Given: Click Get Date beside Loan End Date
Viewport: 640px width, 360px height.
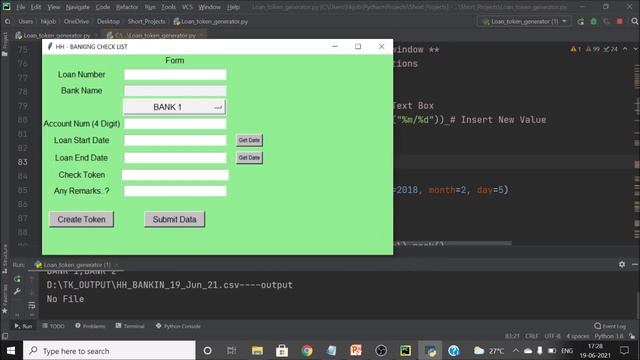Looking at the screenshot, I should (249, 158).
